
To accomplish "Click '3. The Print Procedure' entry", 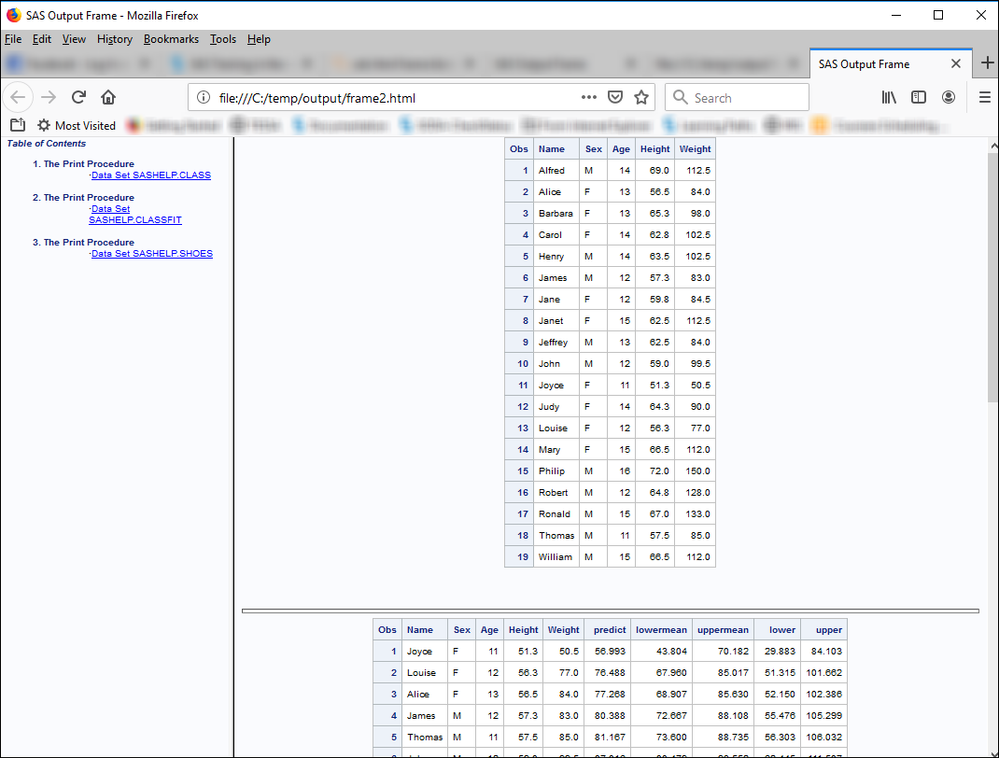I will pyautogui.click(x=83, y=242).
